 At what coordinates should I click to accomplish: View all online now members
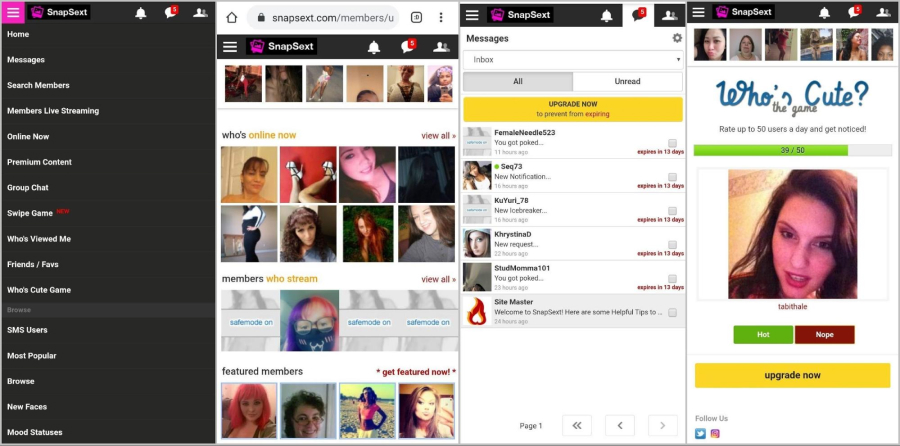point(439,136)
